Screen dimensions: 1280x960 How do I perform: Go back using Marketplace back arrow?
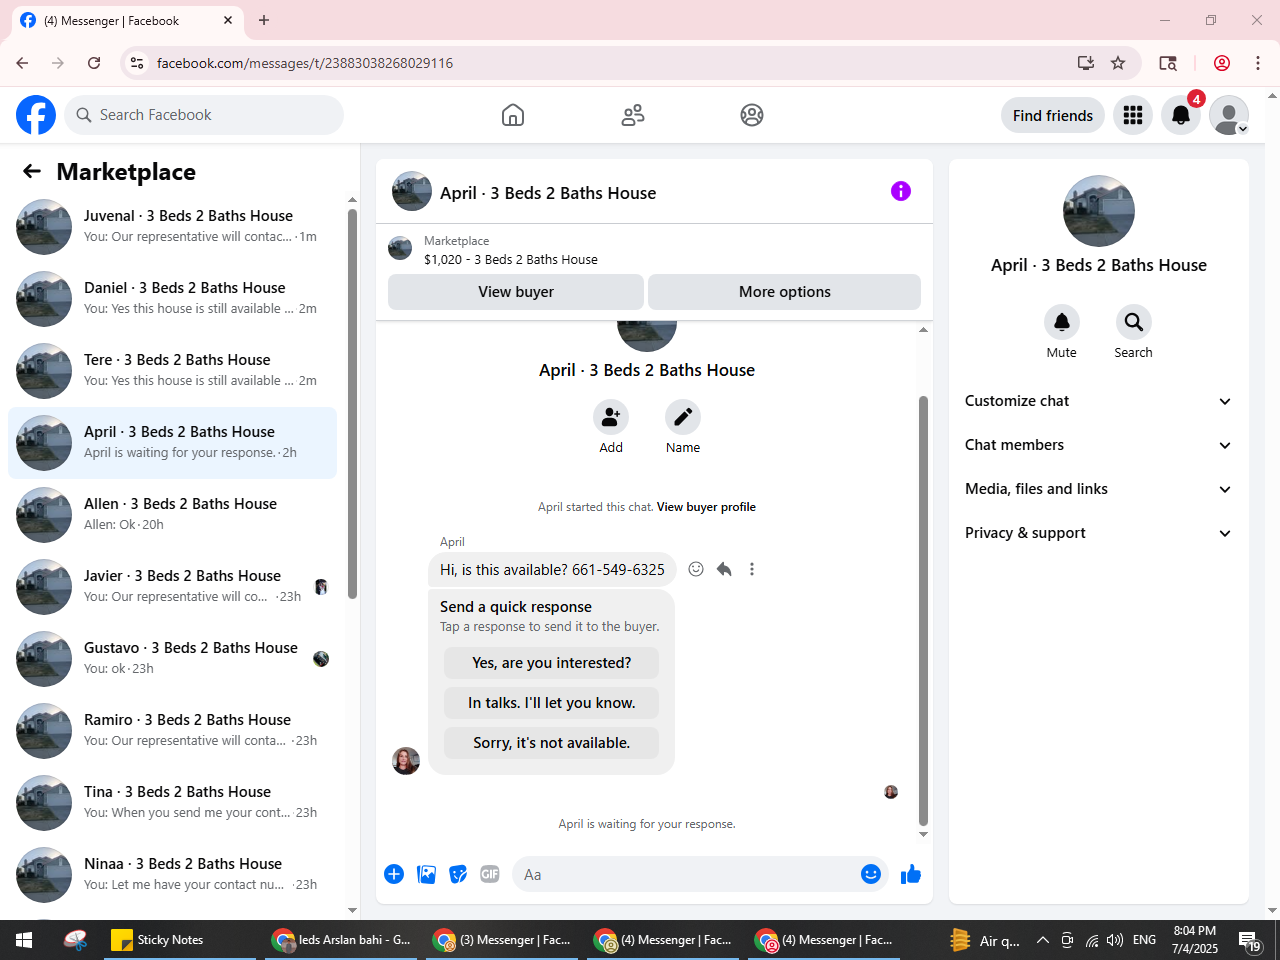pos(32,171)
